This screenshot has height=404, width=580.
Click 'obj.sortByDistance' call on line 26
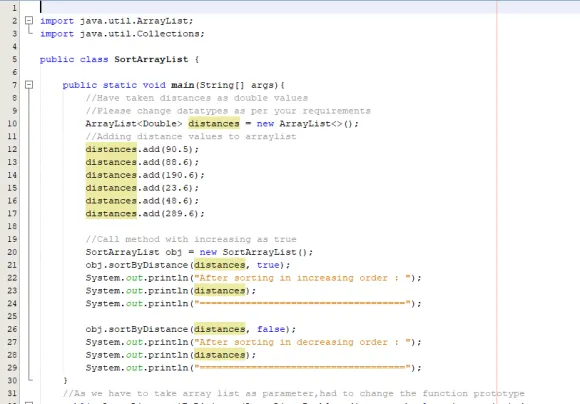pyautogui.click(x=137, y=329)
